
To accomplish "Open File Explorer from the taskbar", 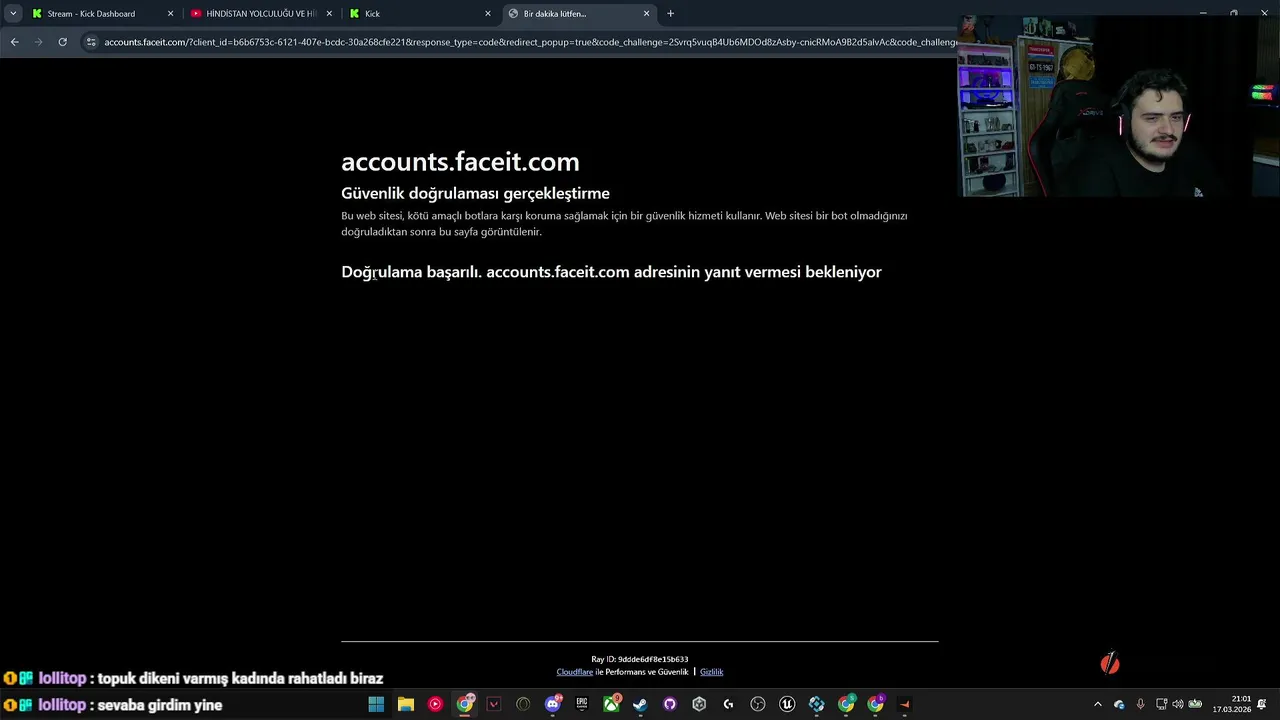I will point(406,704).
